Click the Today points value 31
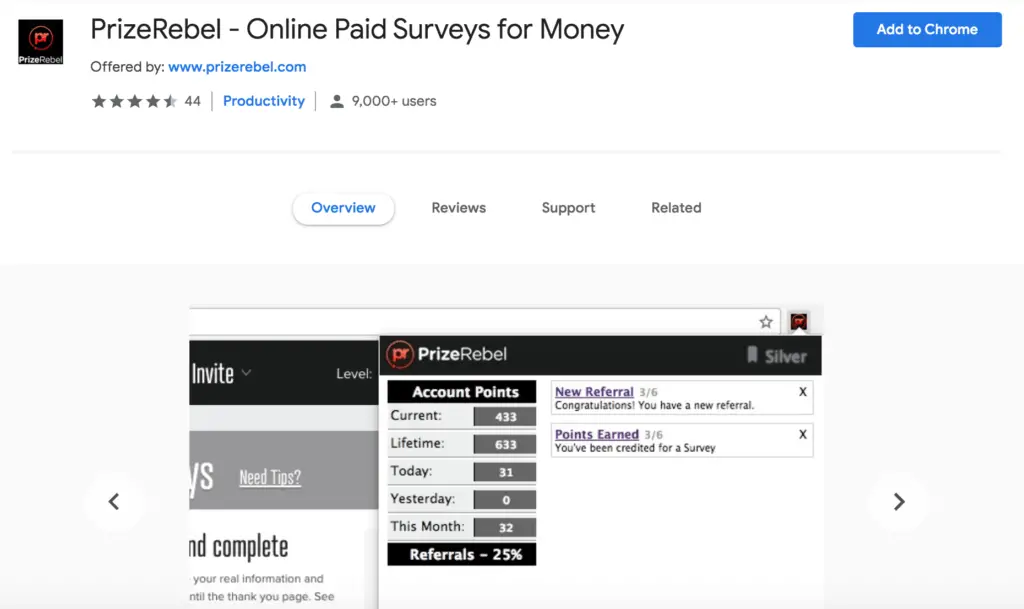Screen dimensions: 1024x609 [505, 472]
